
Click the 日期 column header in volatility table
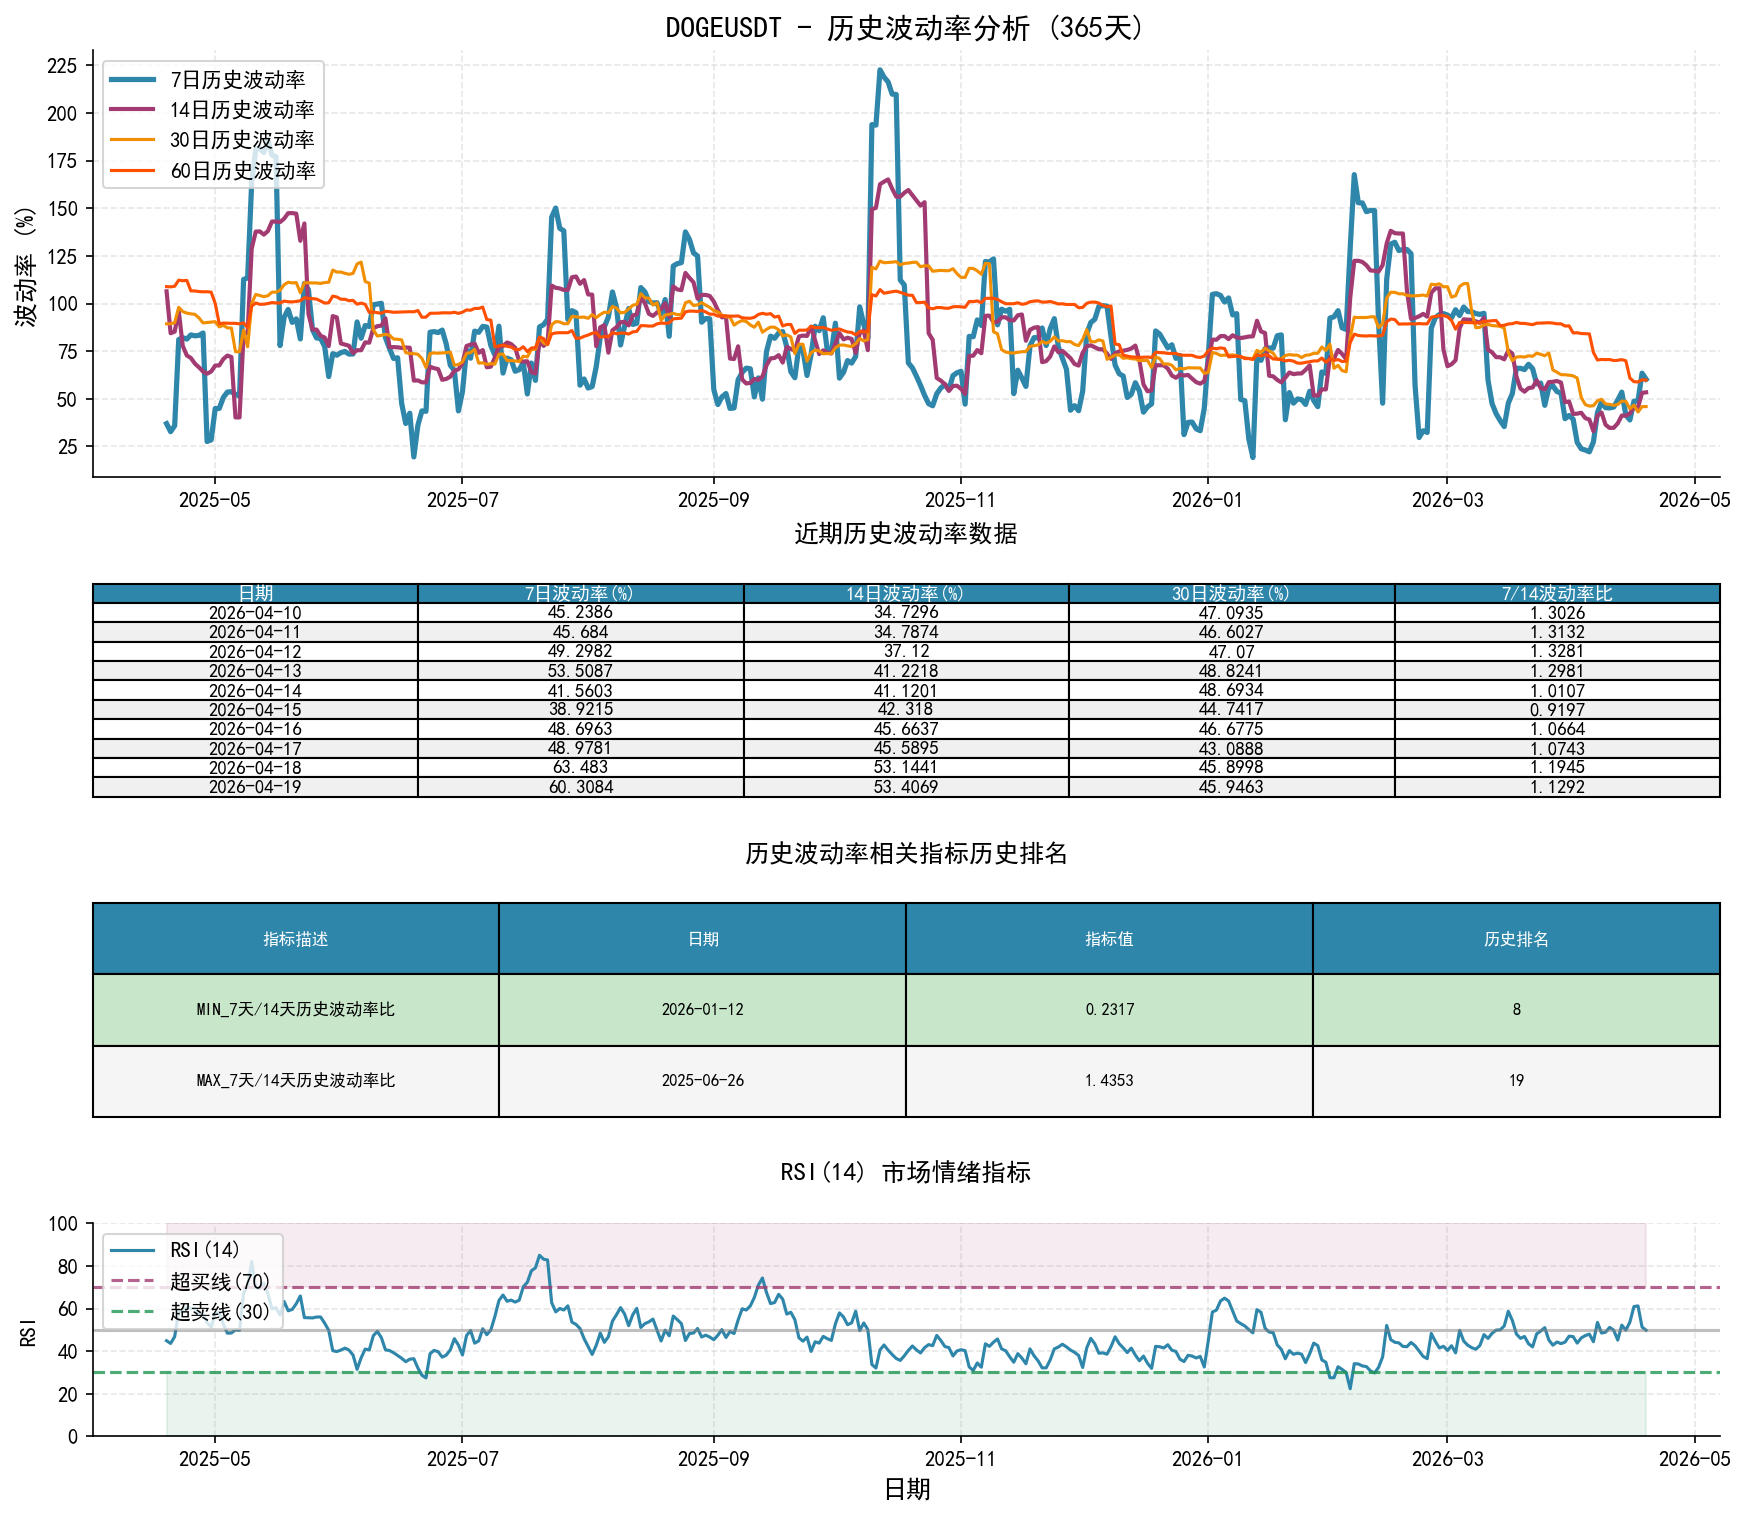[255, 594]
